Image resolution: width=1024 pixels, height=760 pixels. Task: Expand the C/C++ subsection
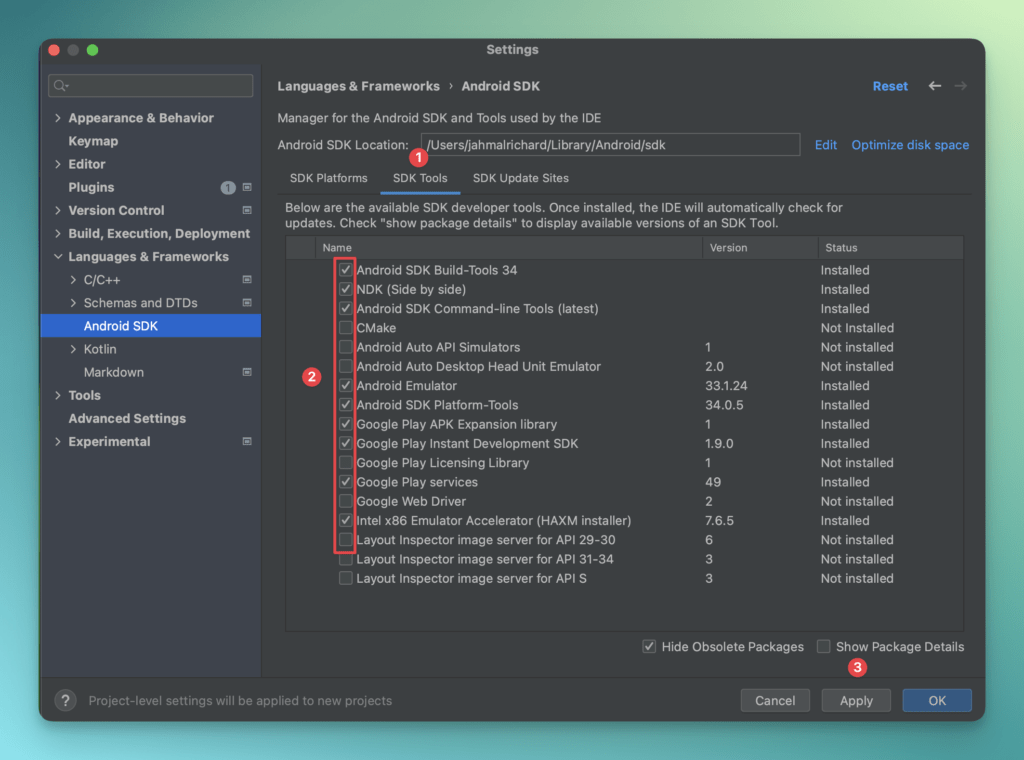click(73, 279)
